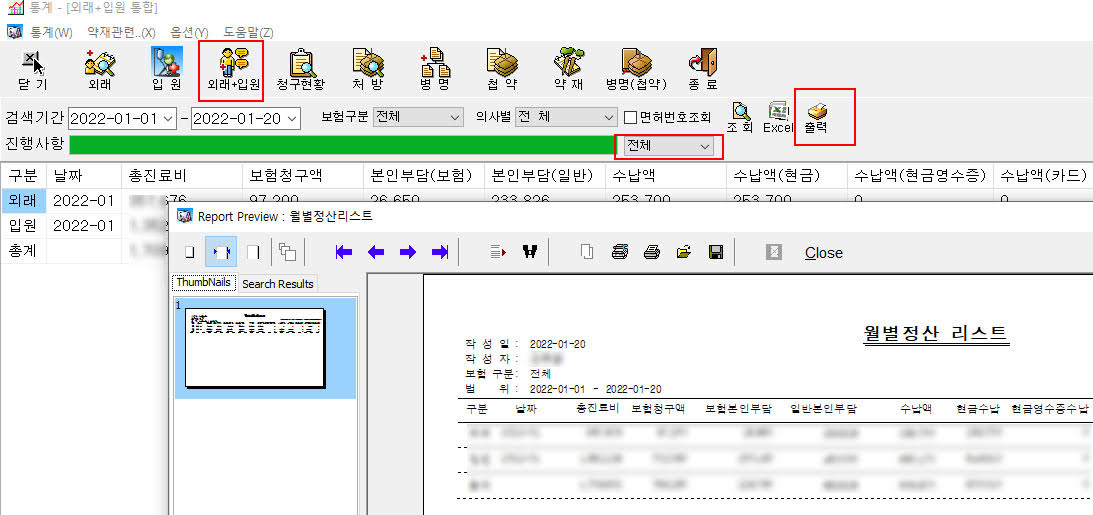Open the 처방 prescription statistics

click(x=367, y=68)
